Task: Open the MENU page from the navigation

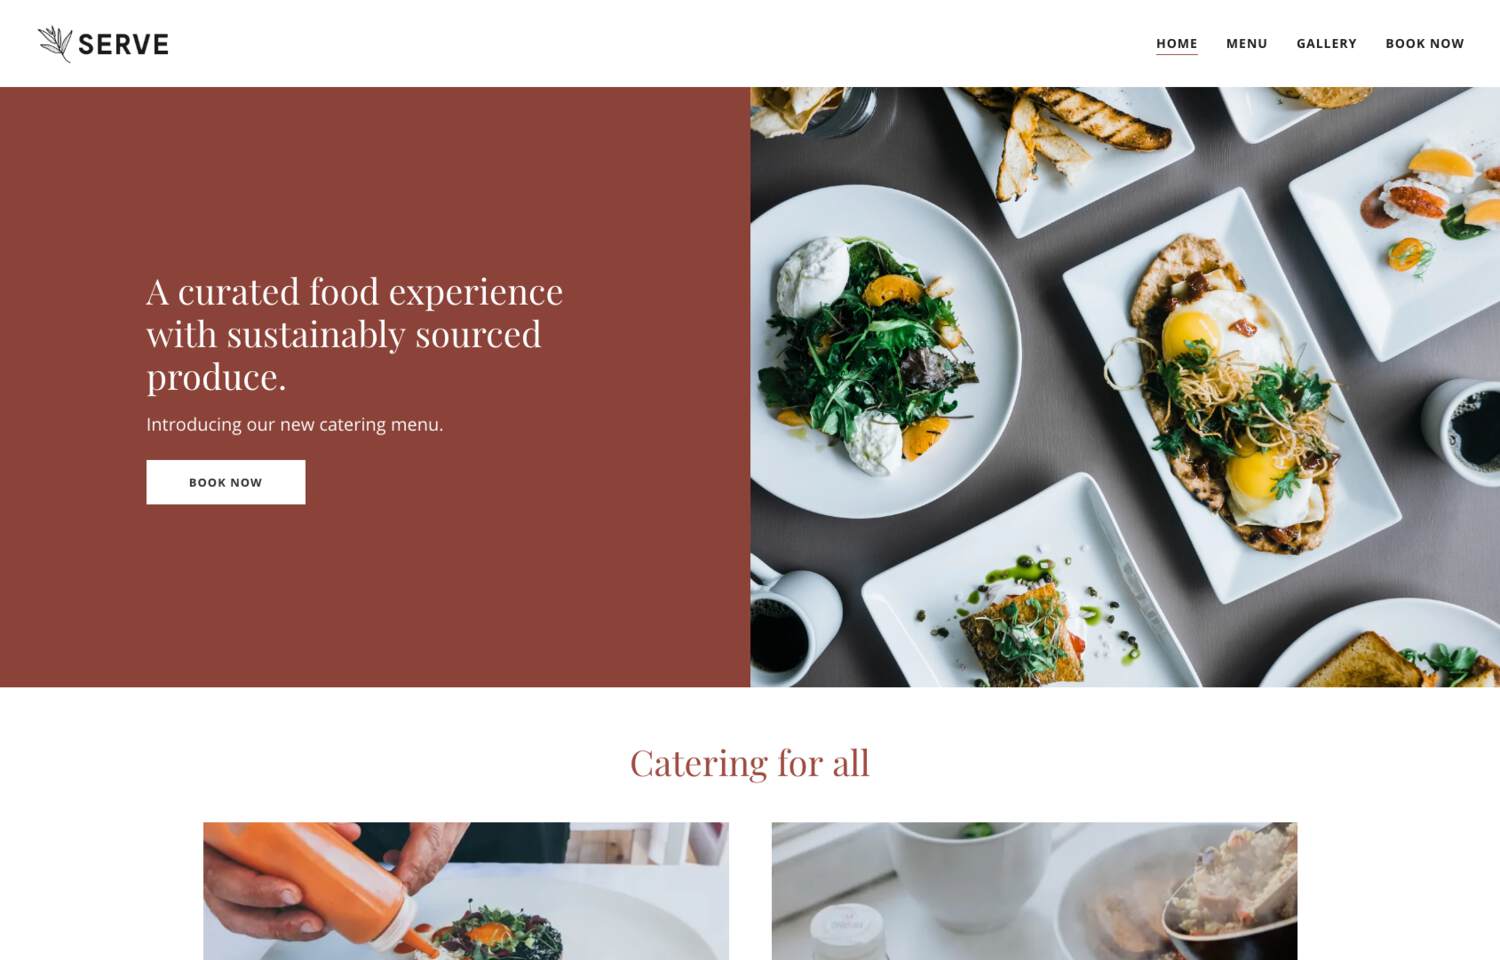Action: [1247, 44]
